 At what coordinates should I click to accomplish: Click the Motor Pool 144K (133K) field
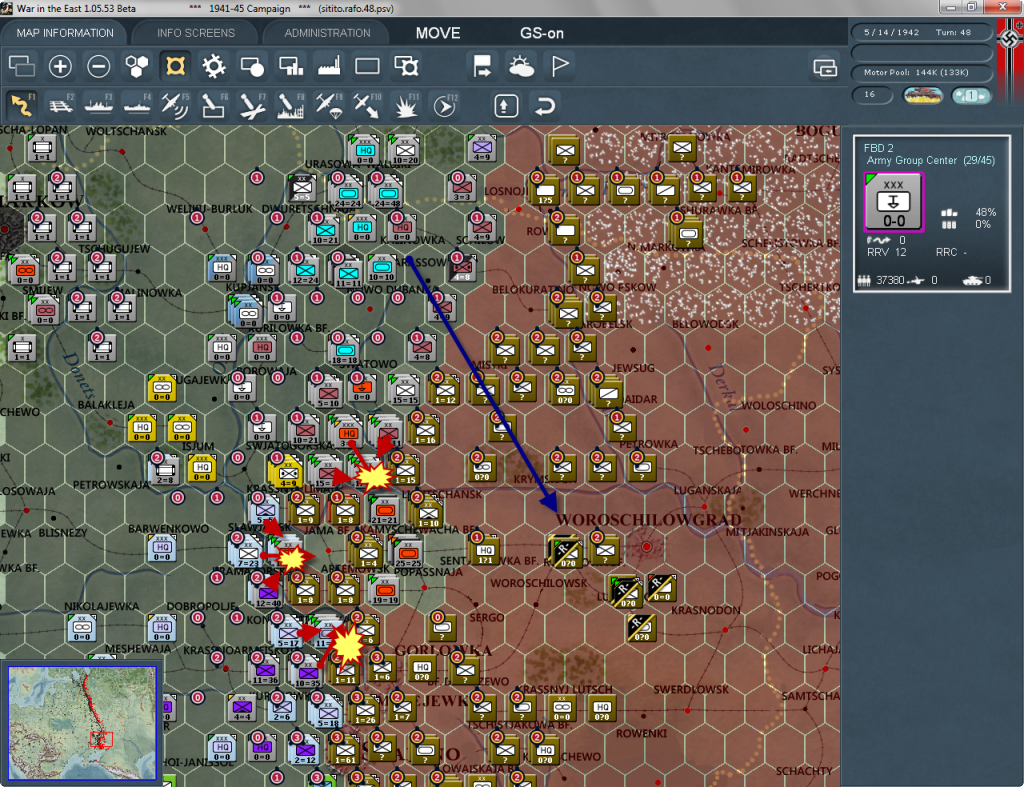pyautogui.click(x=921, y=72)
